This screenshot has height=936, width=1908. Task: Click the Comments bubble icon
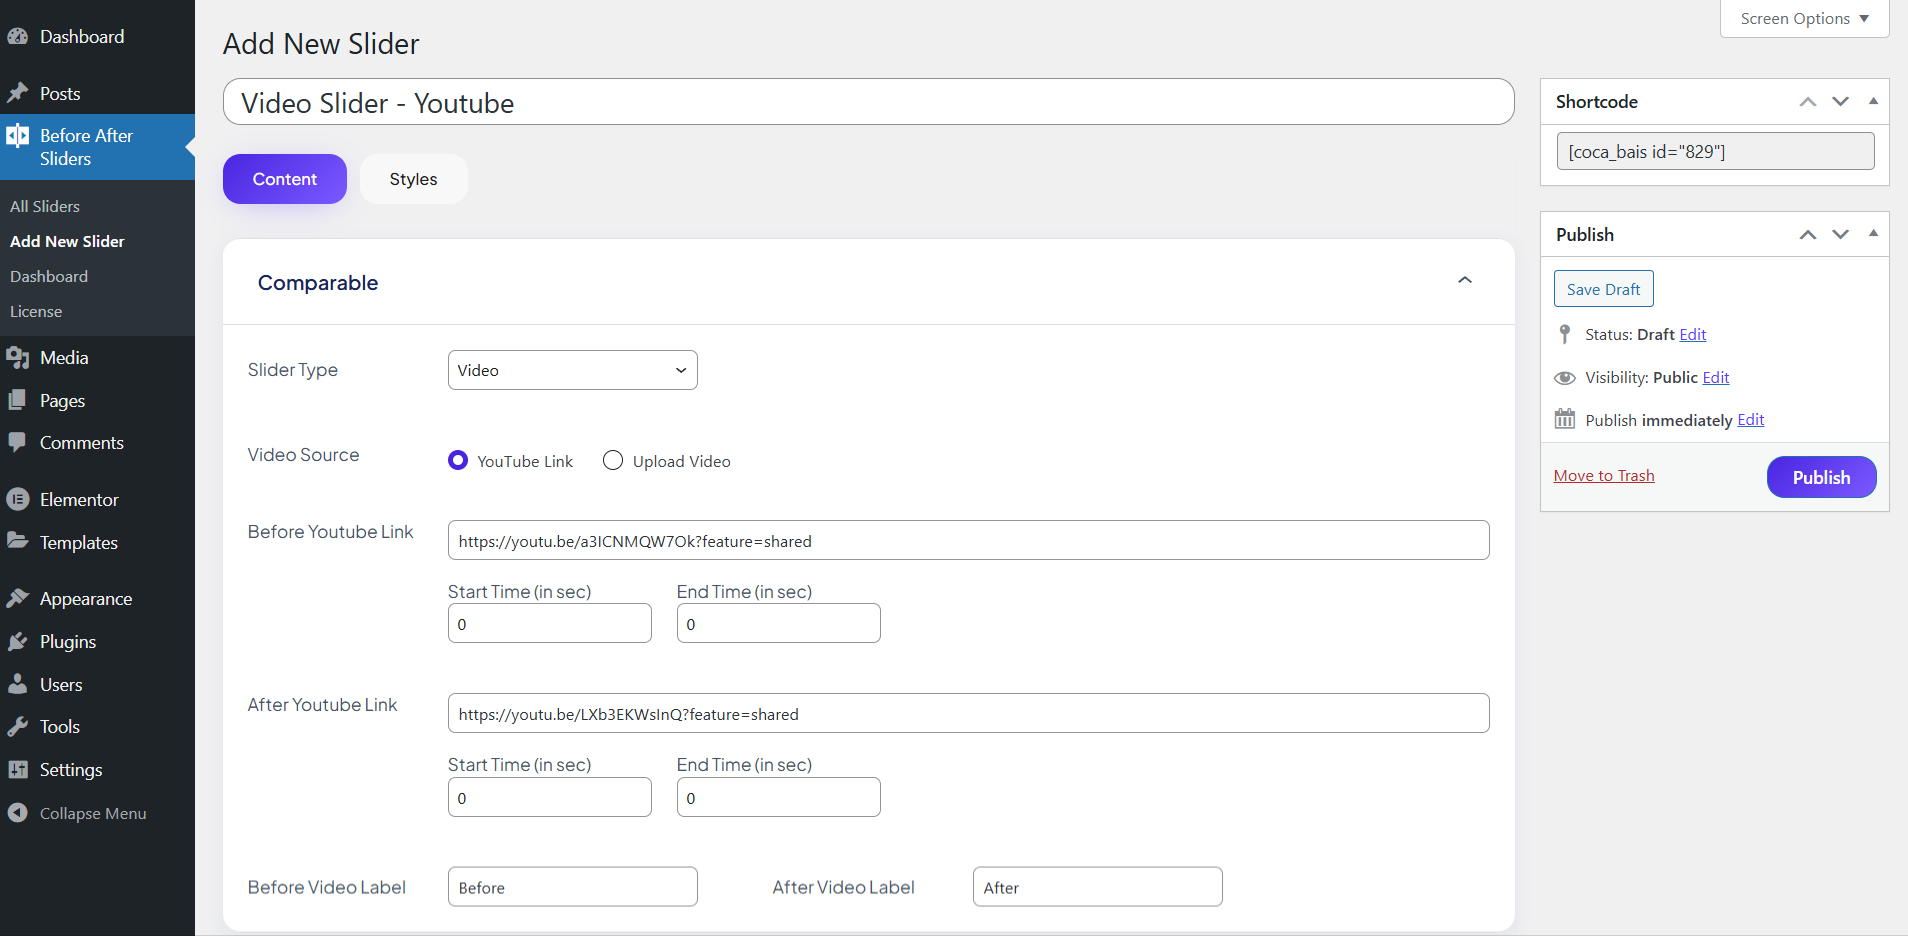pos(17,442)
